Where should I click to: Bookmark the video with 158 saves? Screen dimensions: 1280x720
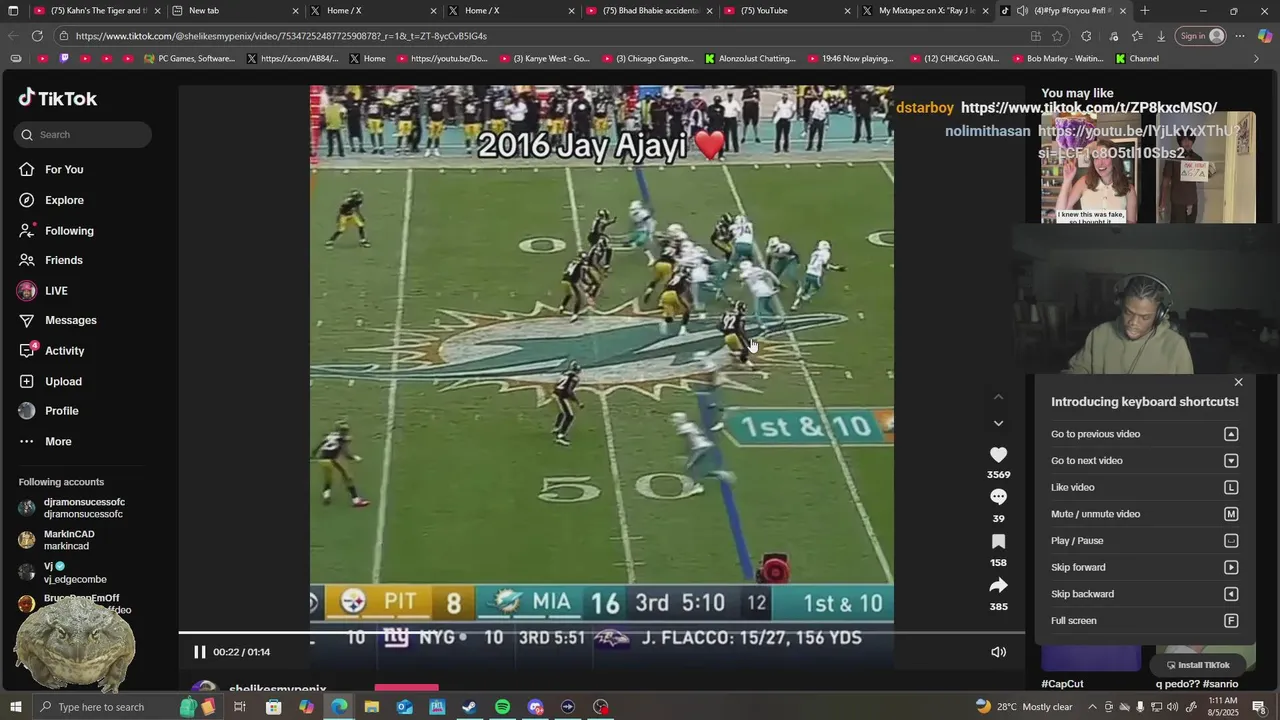pyautogui.click(x=998, y=541)
